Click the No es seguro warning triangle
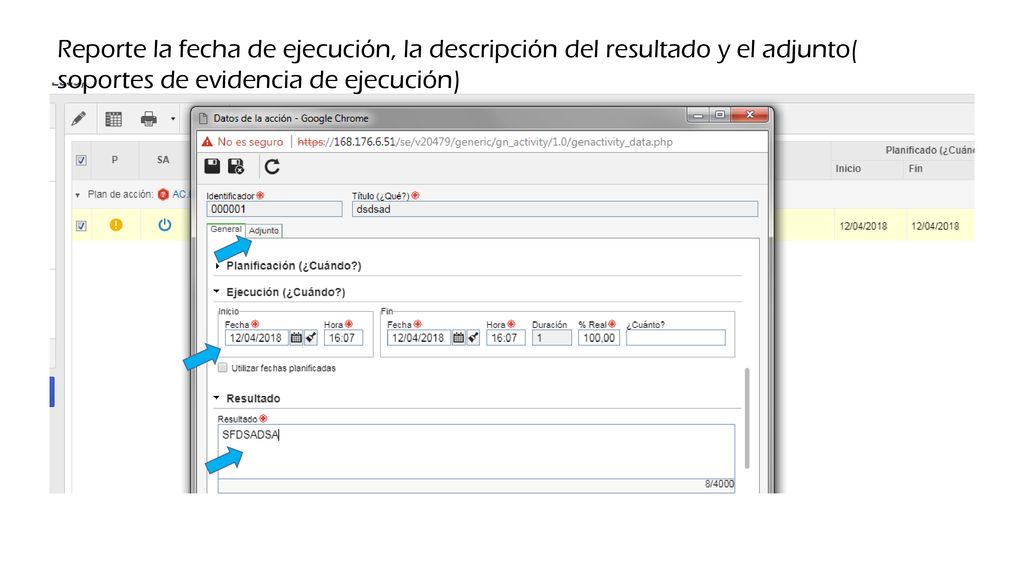This screenshot has width=1024, height=576. click(207, 142)
